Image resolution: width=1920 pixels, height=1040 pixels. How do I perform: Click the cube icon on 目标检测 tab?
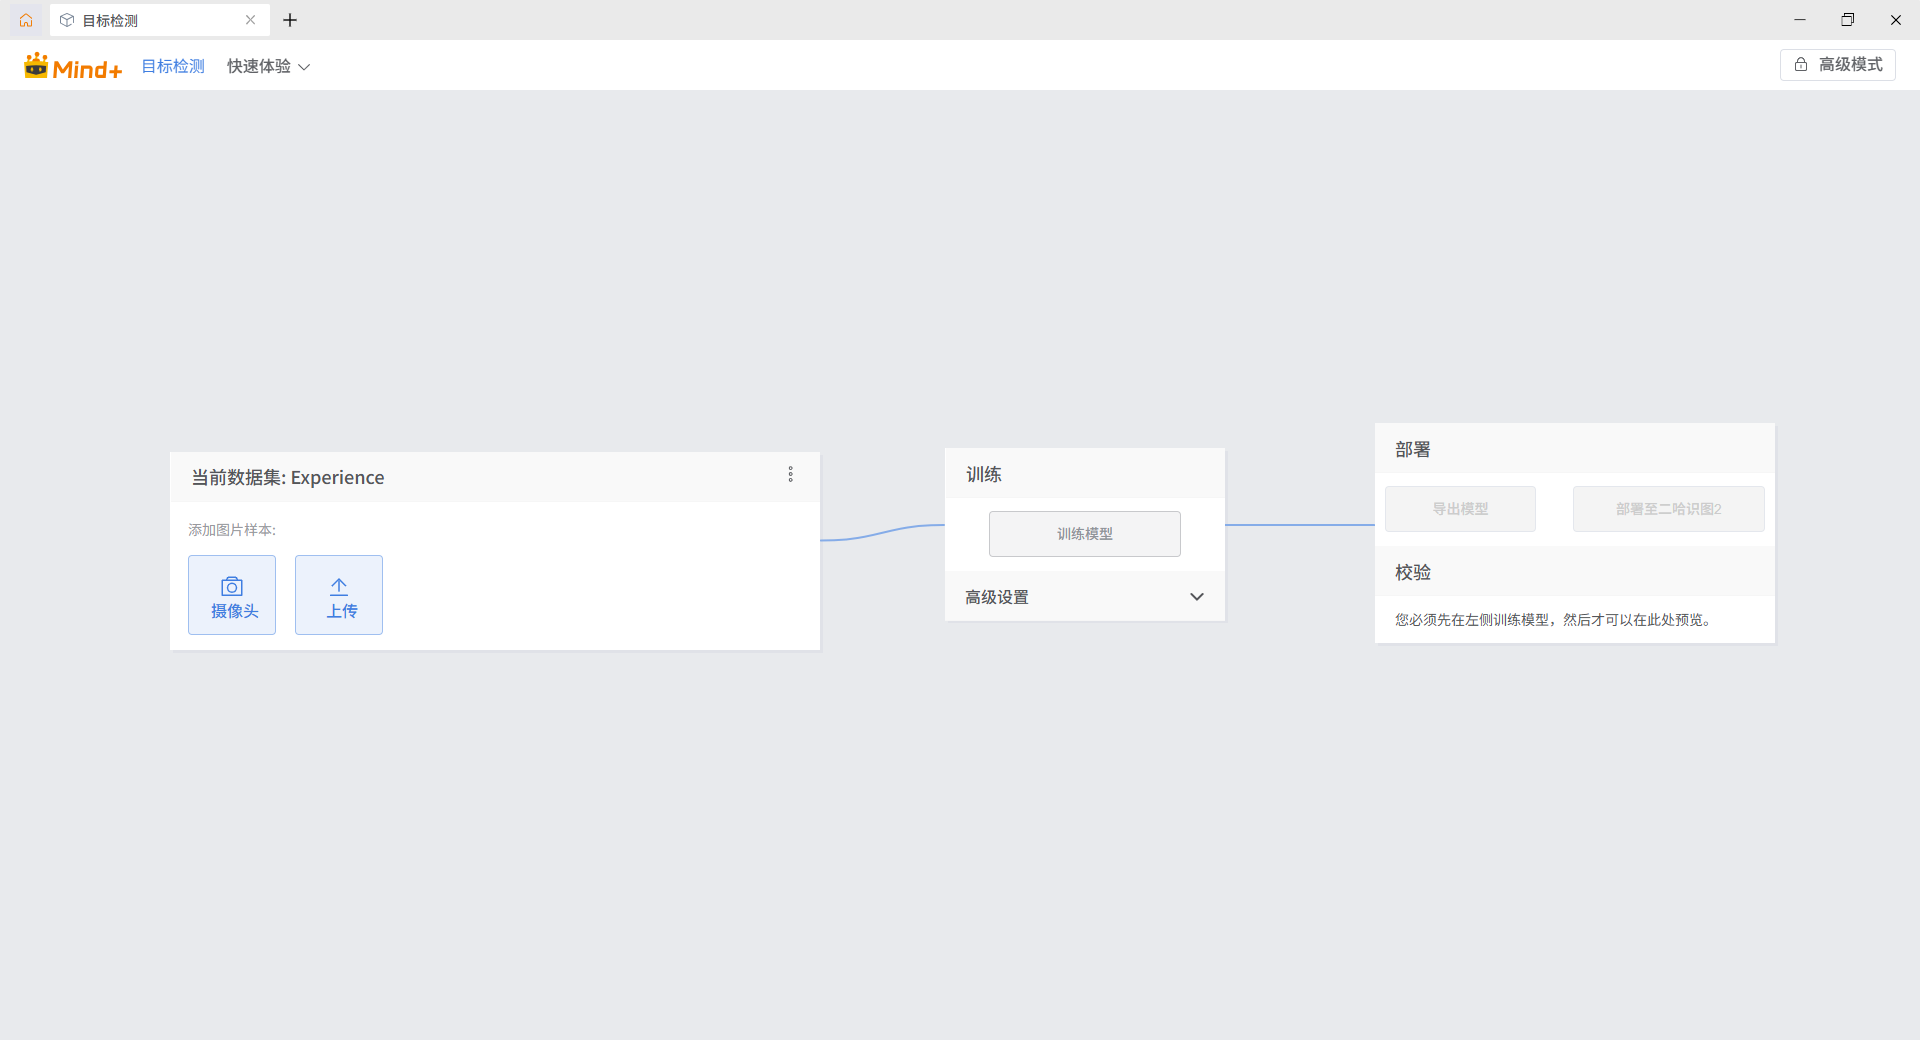tap(67, 20)
